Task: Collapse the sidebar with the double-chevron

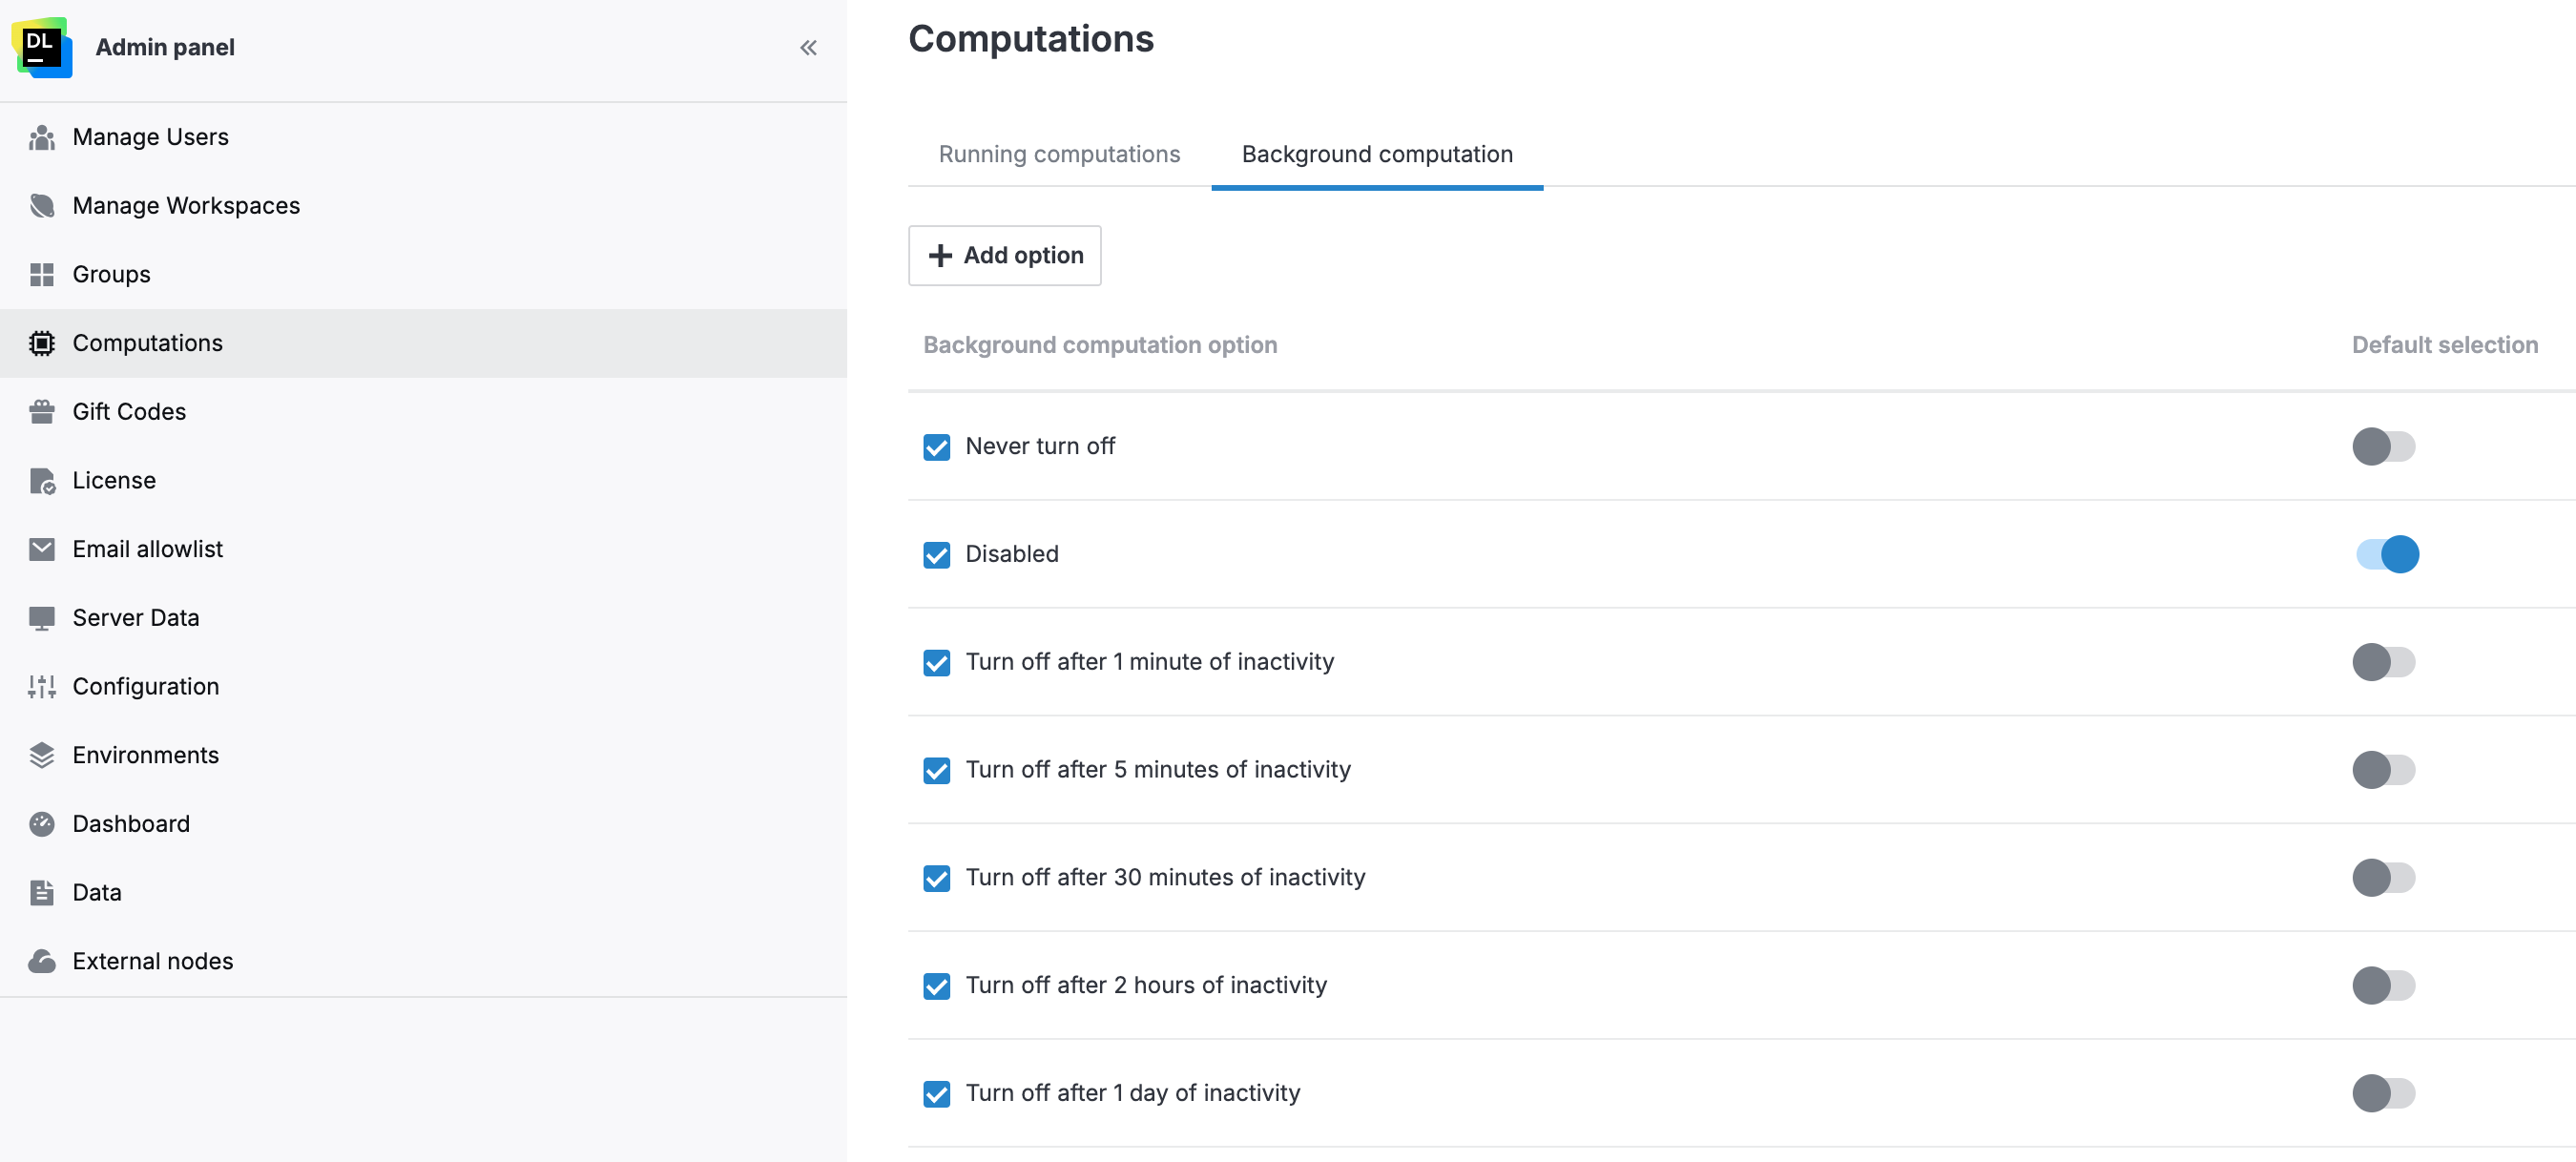Action: point(809,47)
